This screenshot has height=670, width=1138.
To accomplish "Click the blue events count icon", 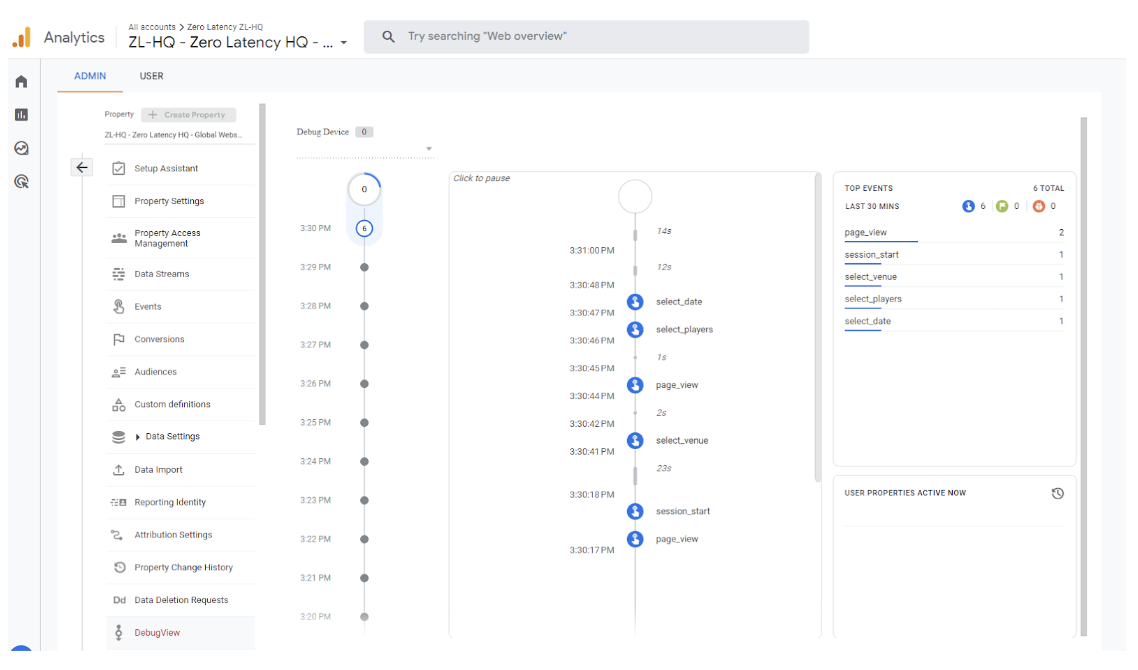I will 968,206.
